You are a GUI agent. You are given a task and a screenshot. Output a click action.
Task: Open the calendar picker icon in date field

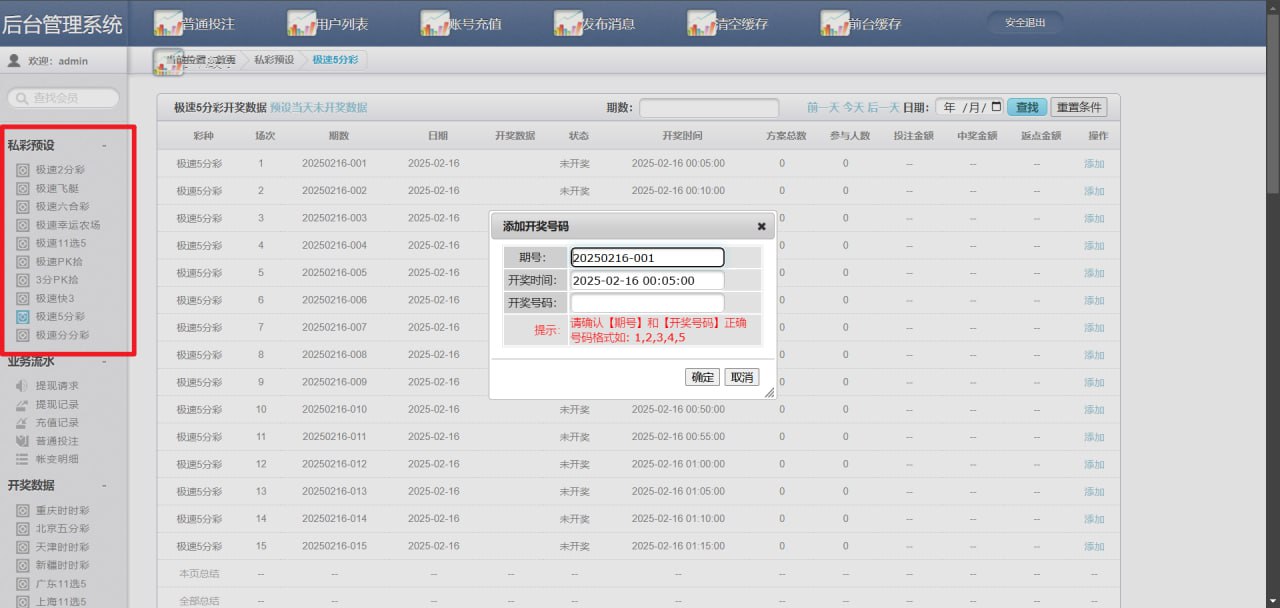[996, 107]
